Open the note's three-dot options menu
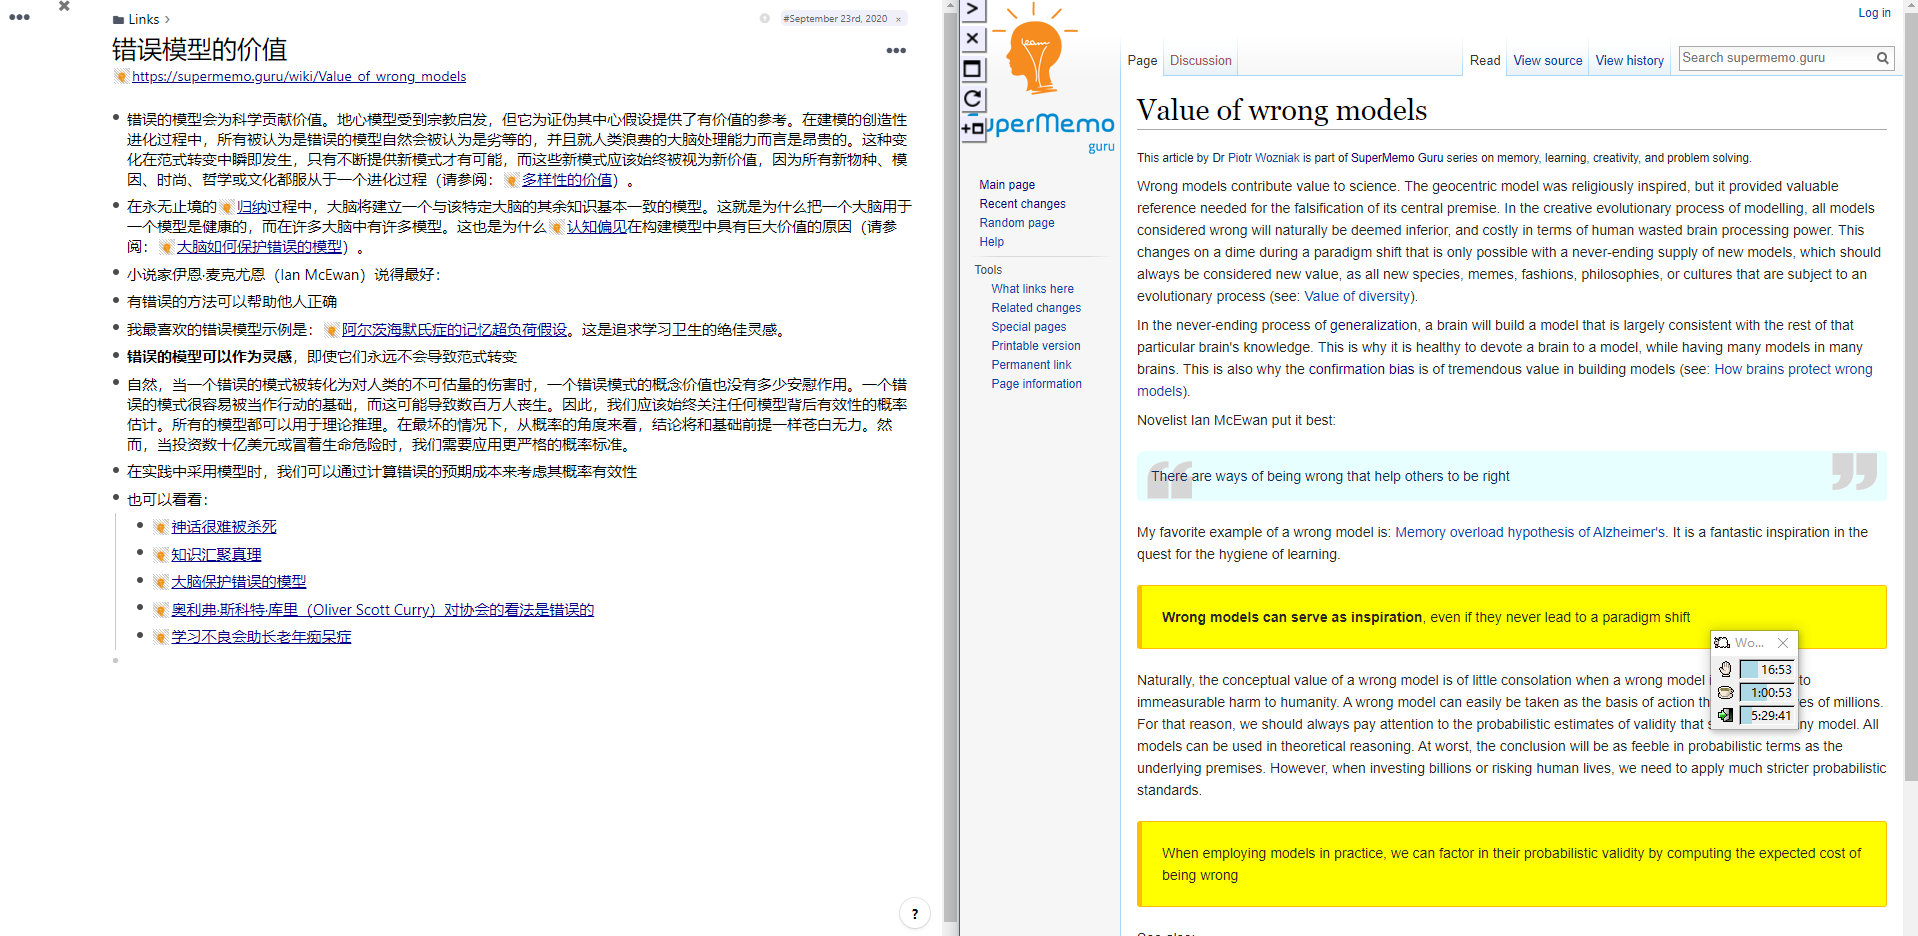1918x936 pixels. click(896, 50)
